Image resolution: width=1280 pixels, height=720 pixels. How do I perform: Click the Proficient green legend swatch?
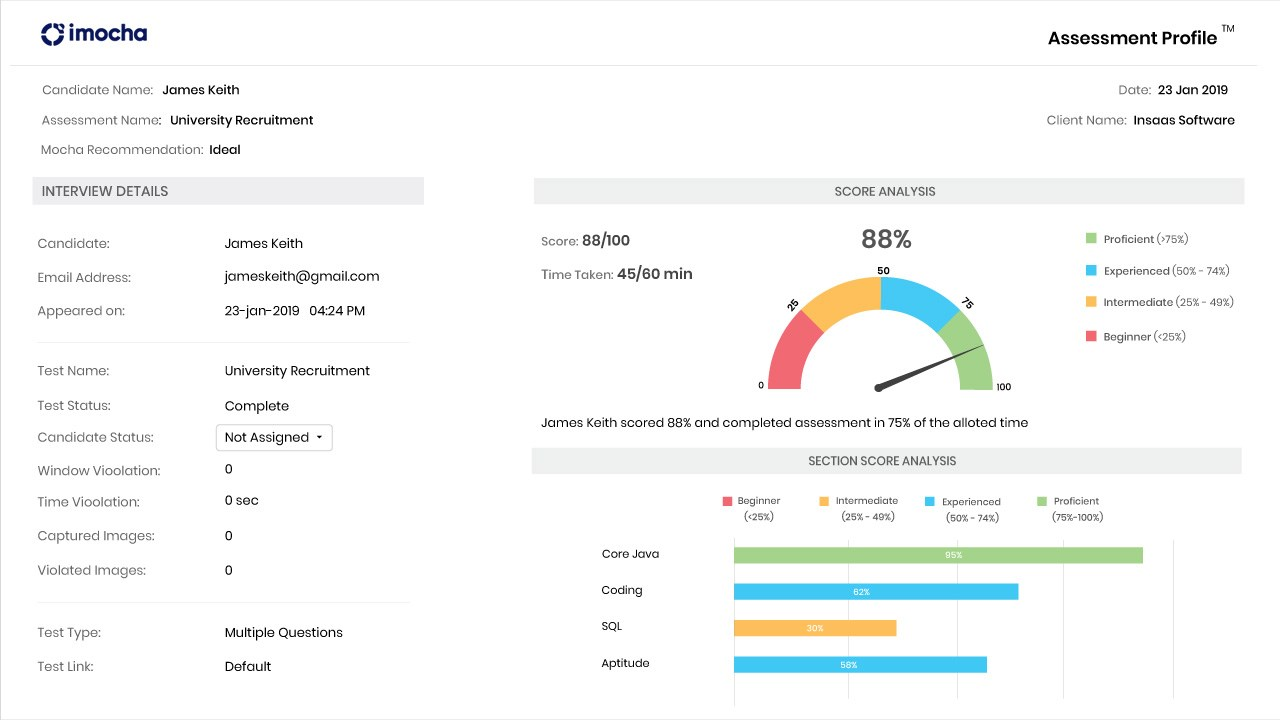pyautogui.click(x=1091, y=239)
